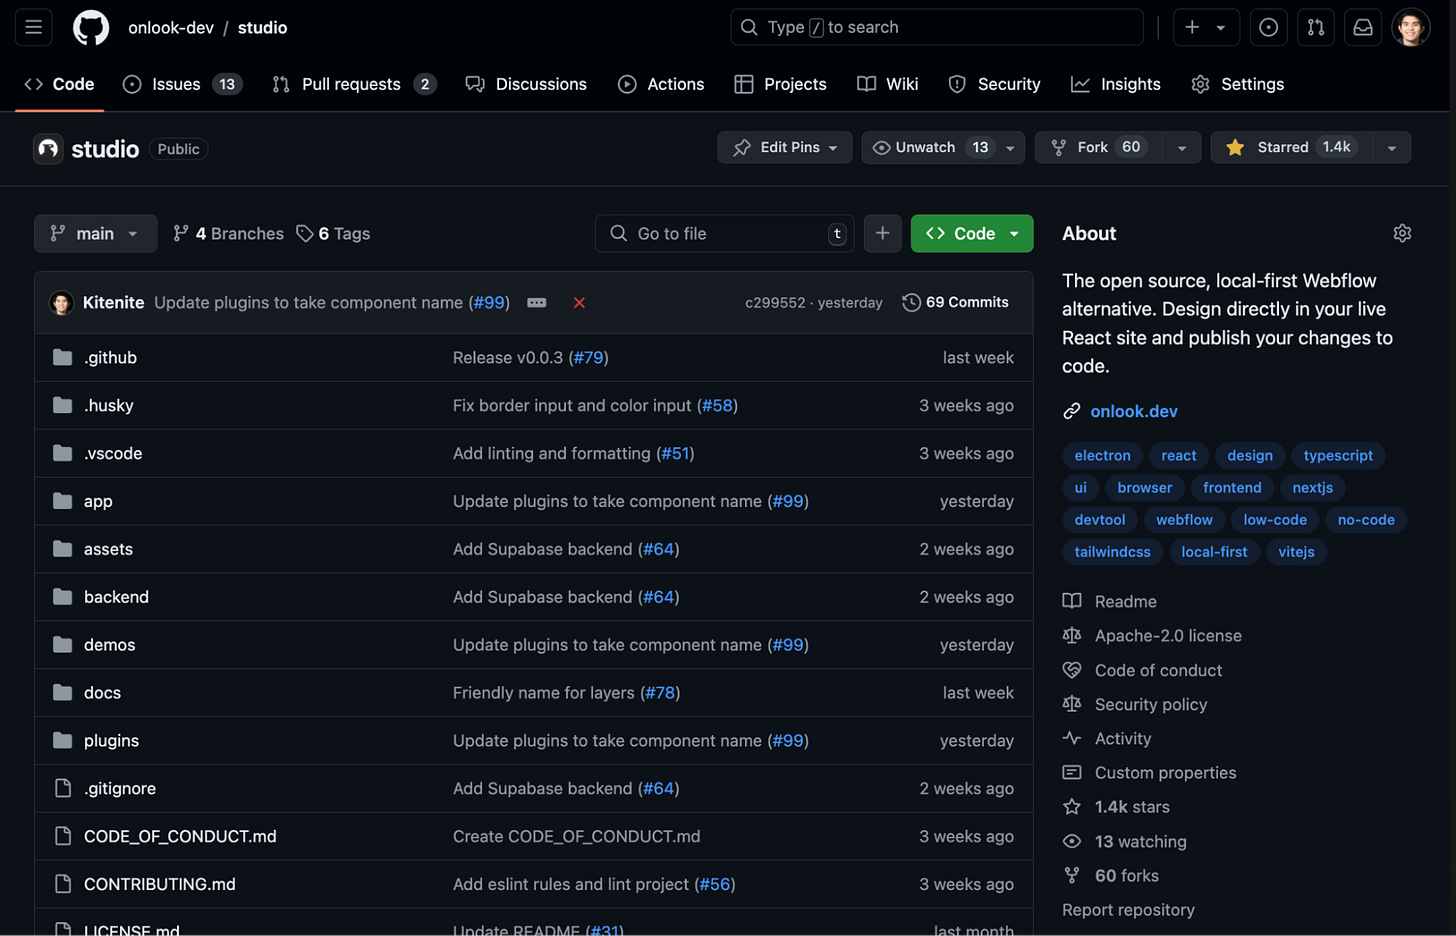Viewport: 1456px width, 936px height.
Task: Open pull requests icon in top header
Action: click(1316, 27)
